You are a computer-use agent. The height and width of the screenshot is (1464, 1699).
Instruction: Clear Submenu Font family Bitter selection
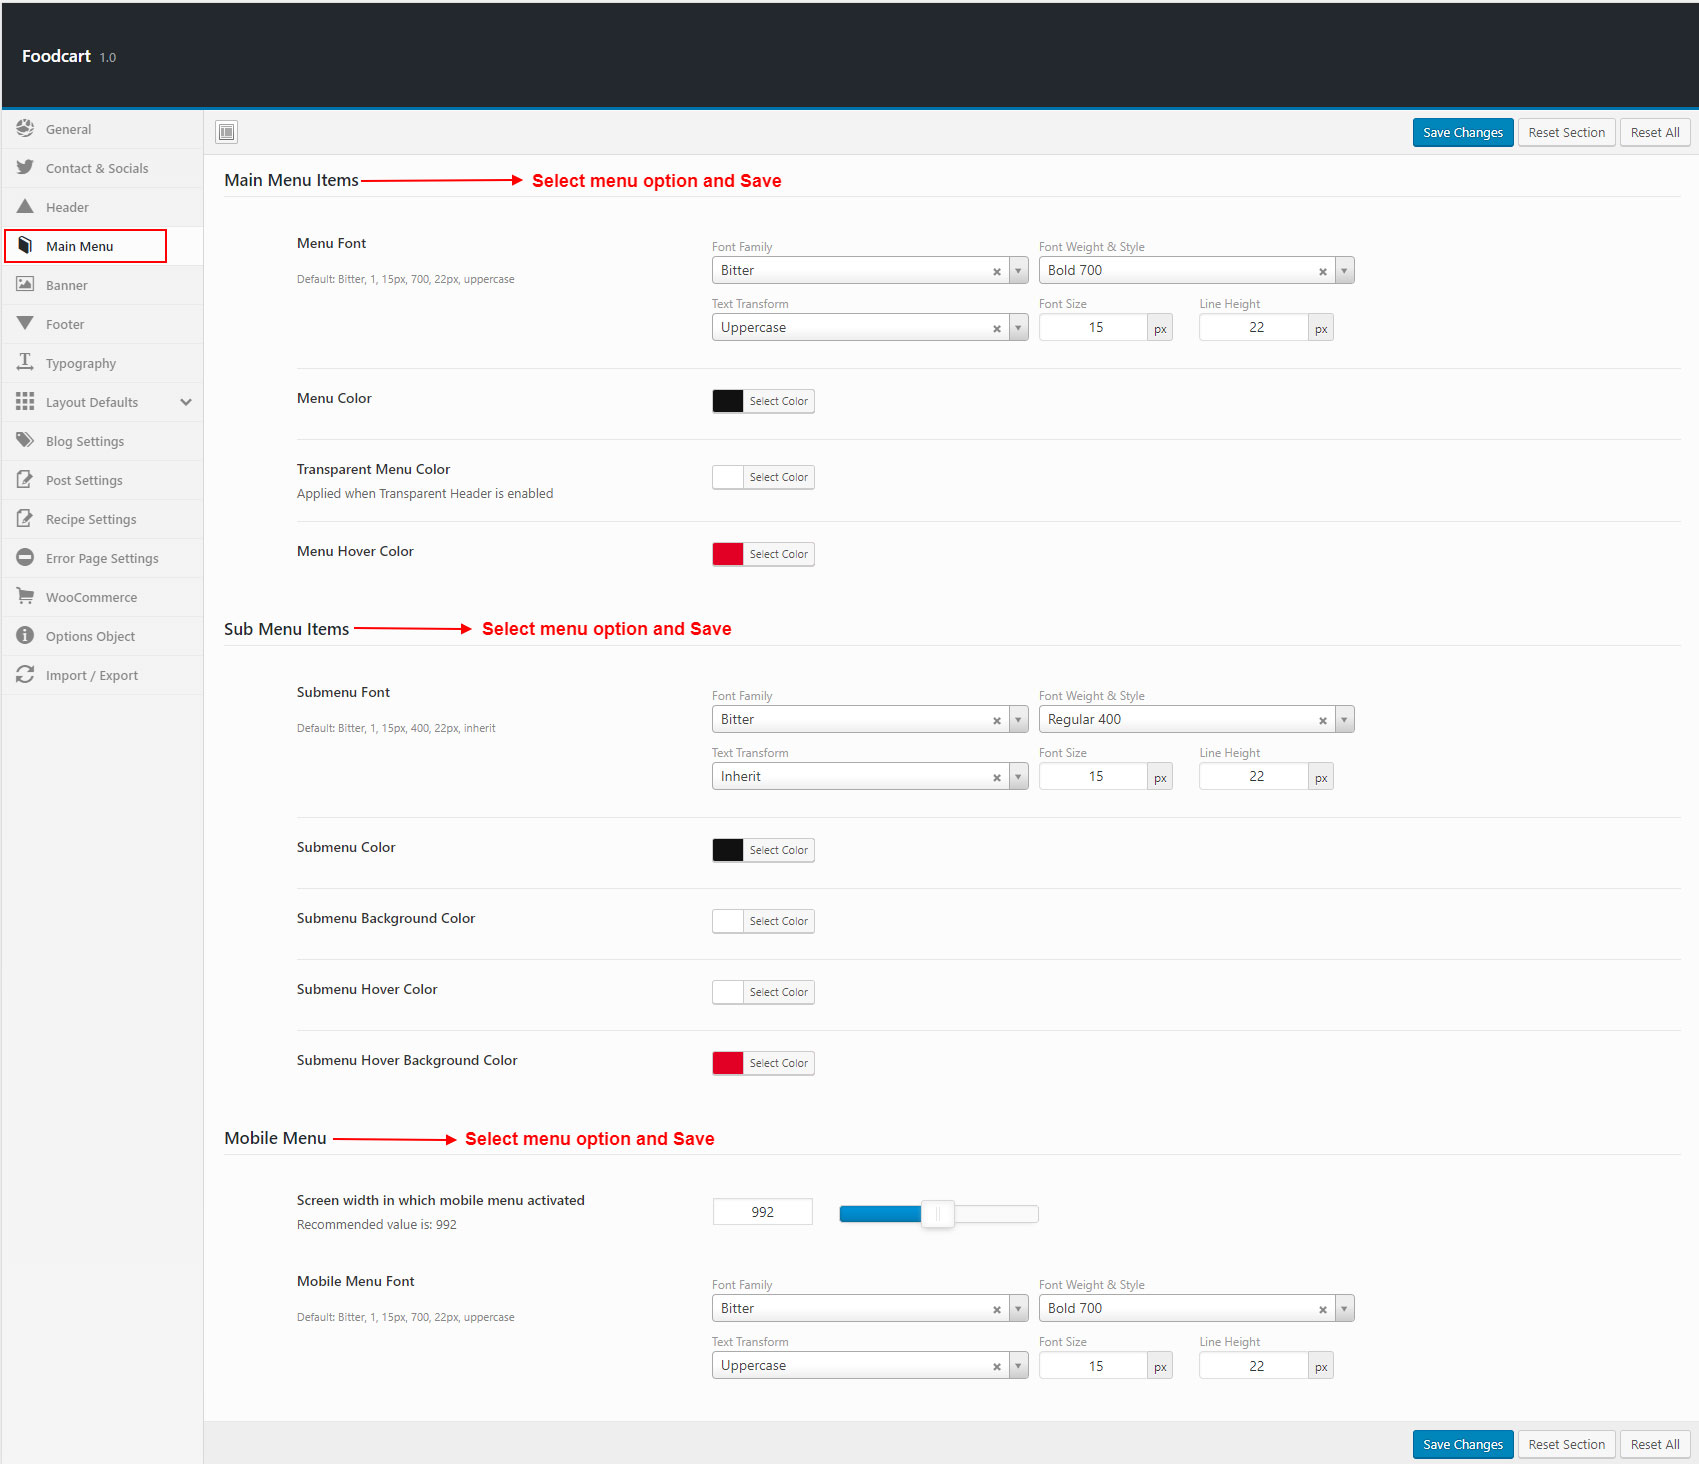(x=997, y=720)
